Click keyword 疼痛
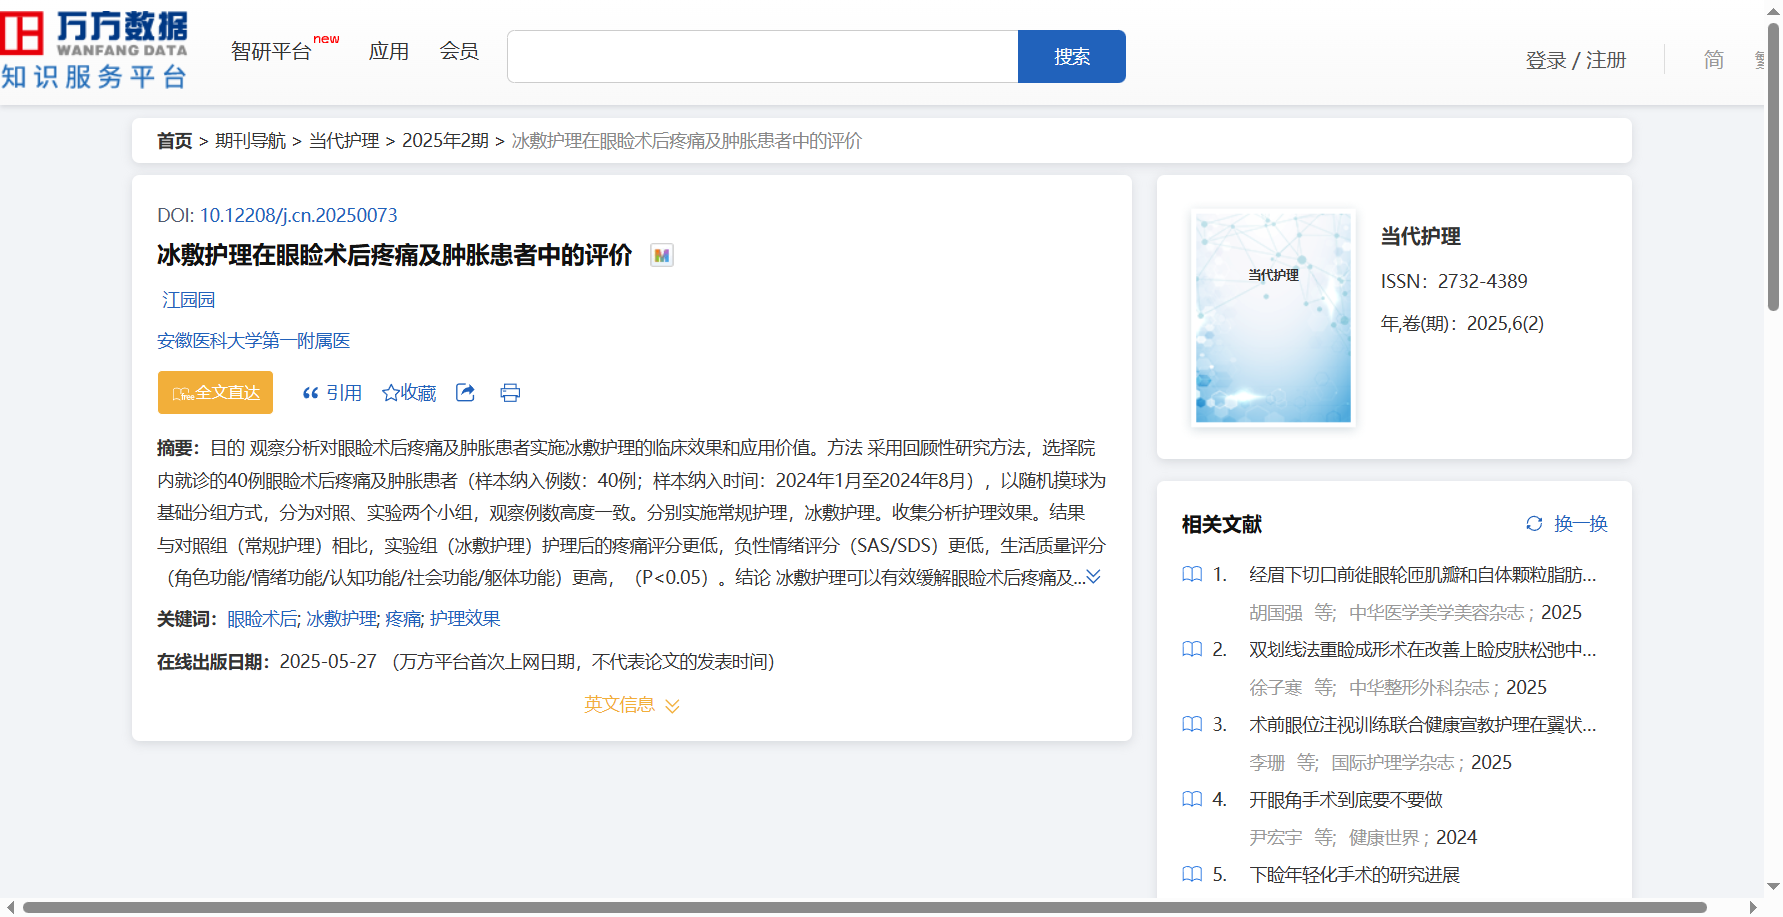The width and height of the screenshot is (1783, 917). click(x=403, y=619)
